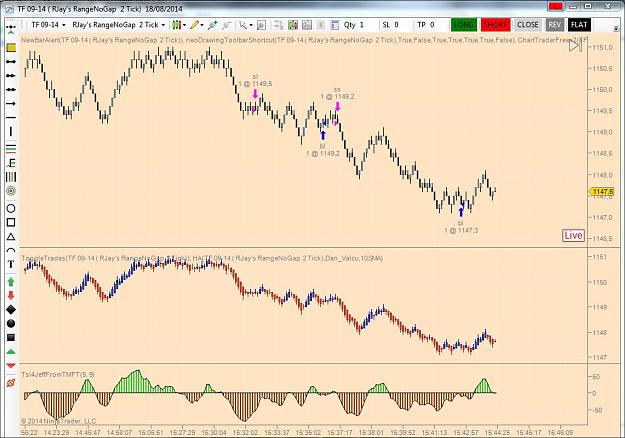This screenshot has width=625, height=438.
Task: Select the Vertical line tool
Action: (x=11, y=132)
